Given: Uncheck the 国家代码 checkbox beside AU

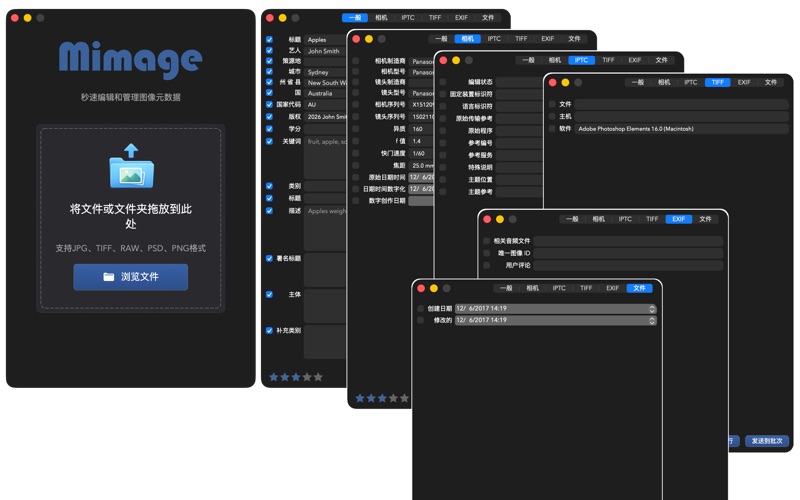Looking at the screenshot, I should pos(269,104).
